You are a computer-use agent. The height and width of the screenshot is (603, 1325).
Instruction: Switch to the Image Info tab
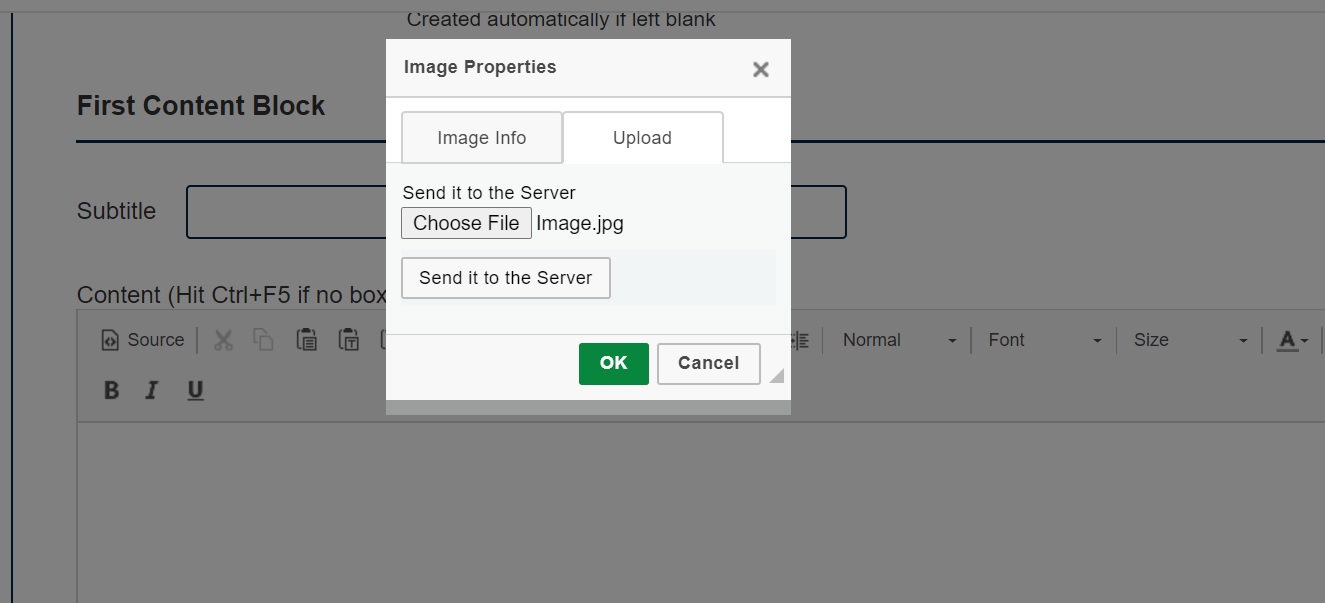(482, 138)
